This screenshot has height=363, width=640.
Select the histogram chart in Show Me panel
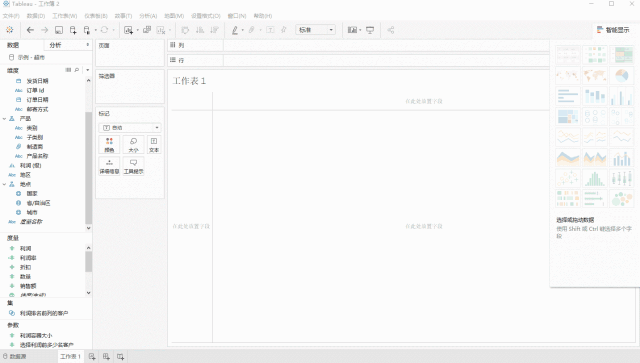click(x=595, y=178)
